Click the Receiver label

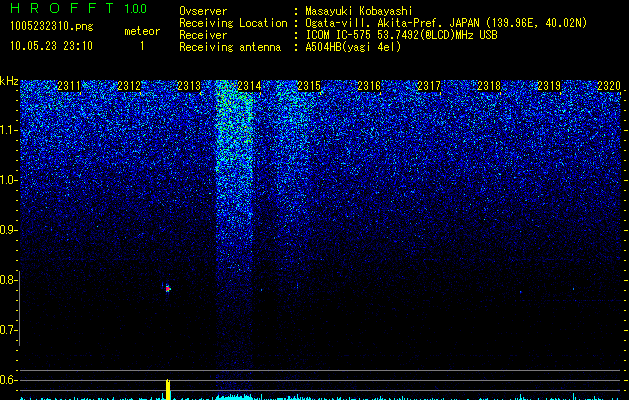203,35
